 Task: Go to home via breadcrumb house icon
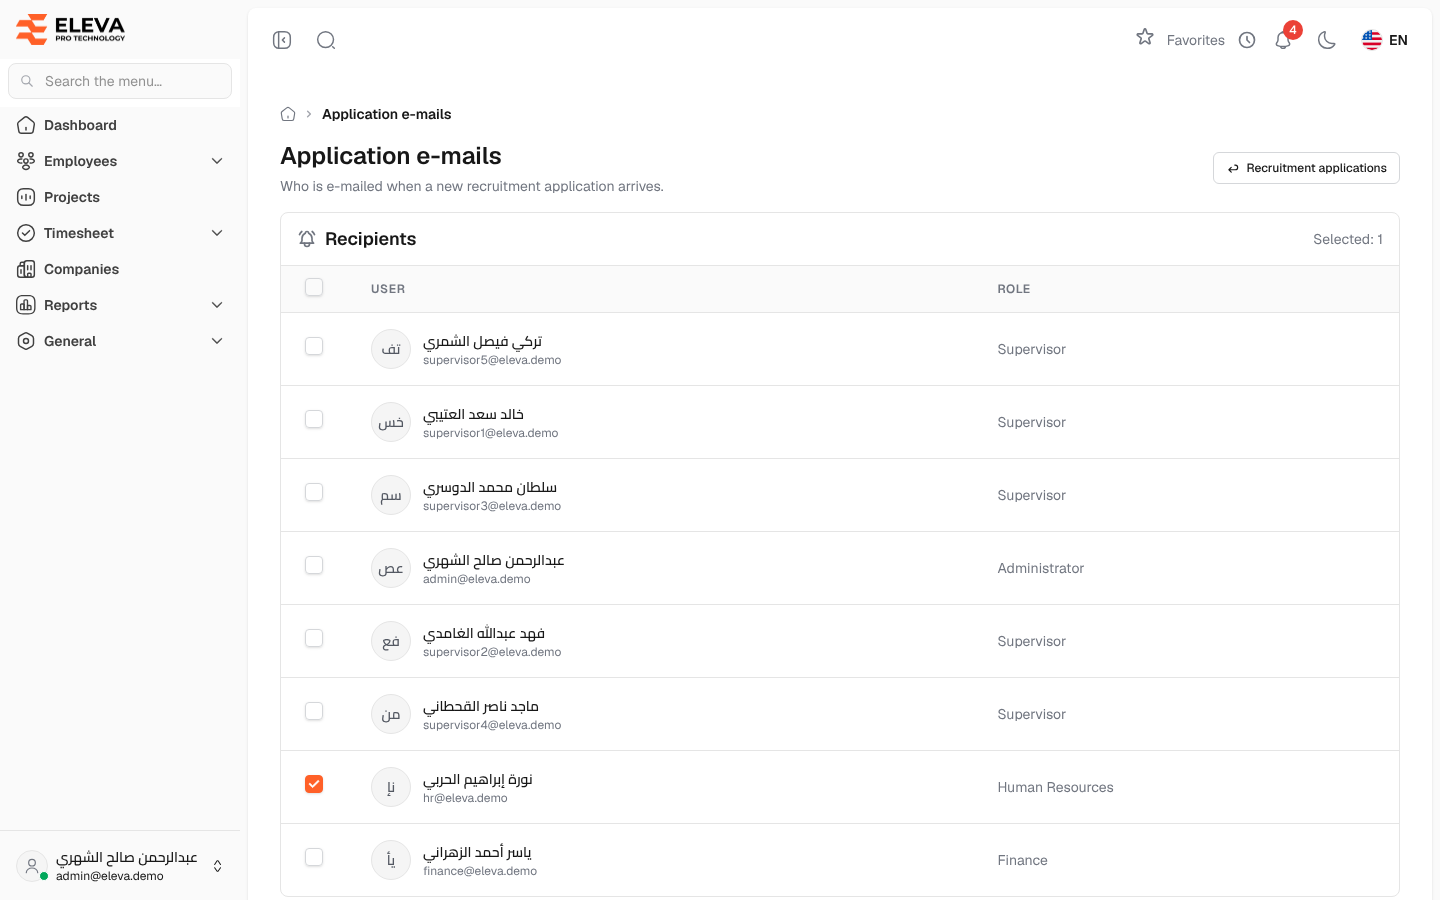(x=288, y=114)
